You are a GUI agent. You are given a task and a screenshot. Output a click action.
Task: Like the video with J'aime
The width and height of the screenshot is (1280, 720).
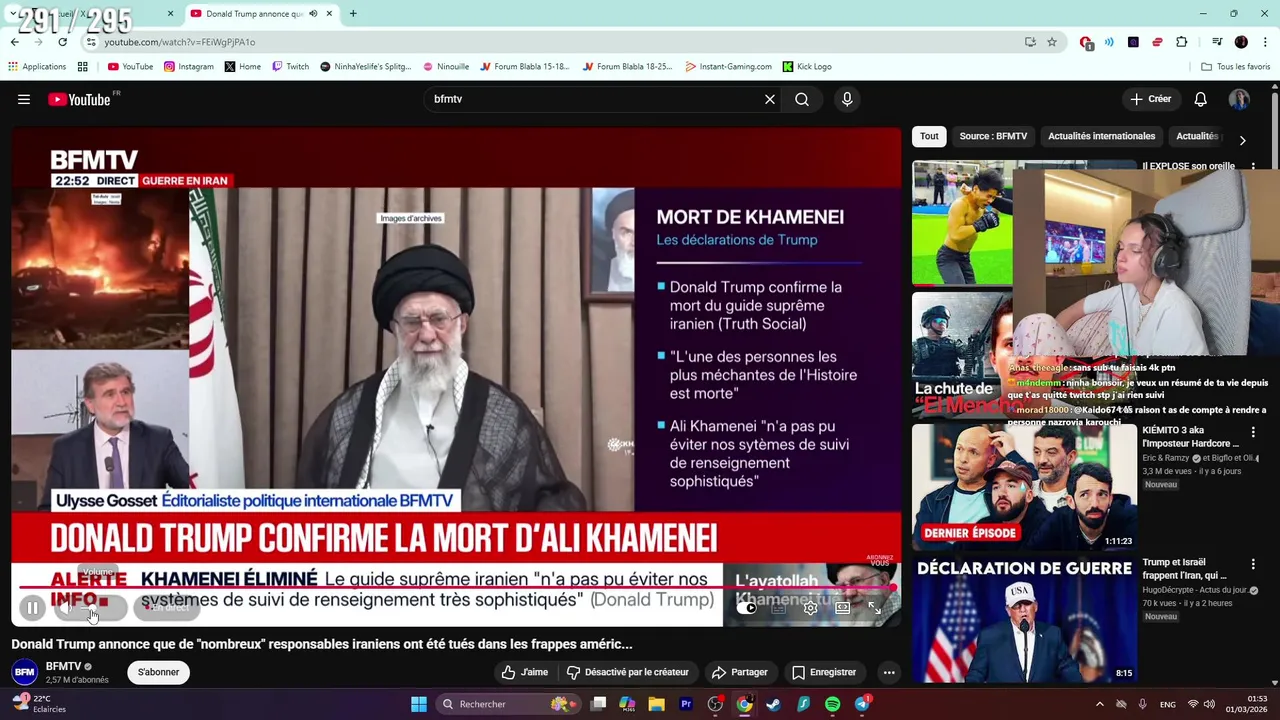525,672
